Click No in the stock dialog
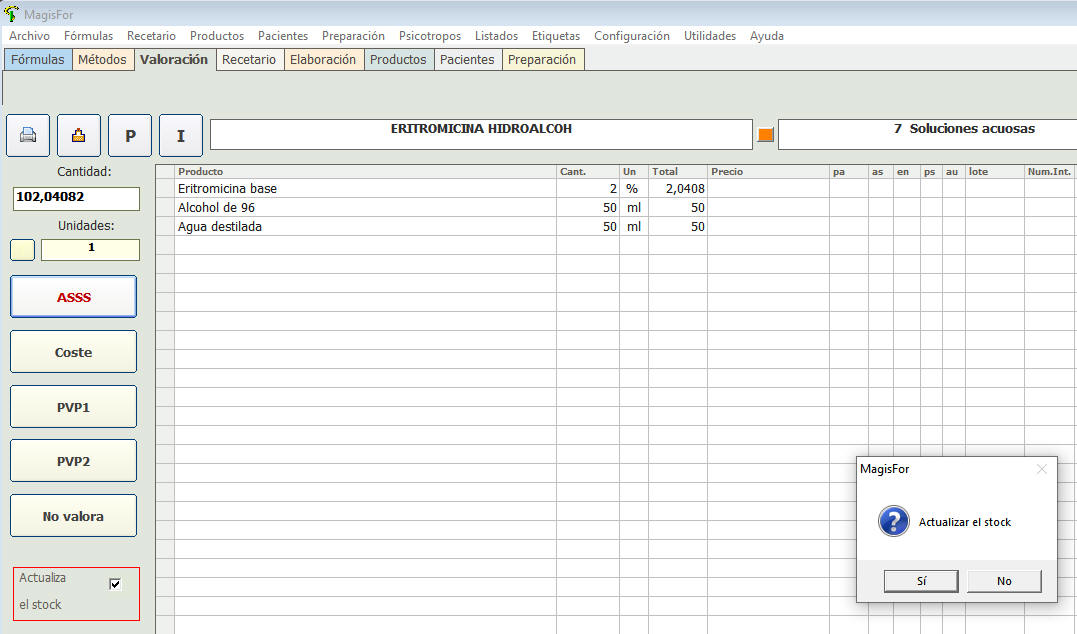This screenshot has height=634, width=1077. [x=1004, y=581]
